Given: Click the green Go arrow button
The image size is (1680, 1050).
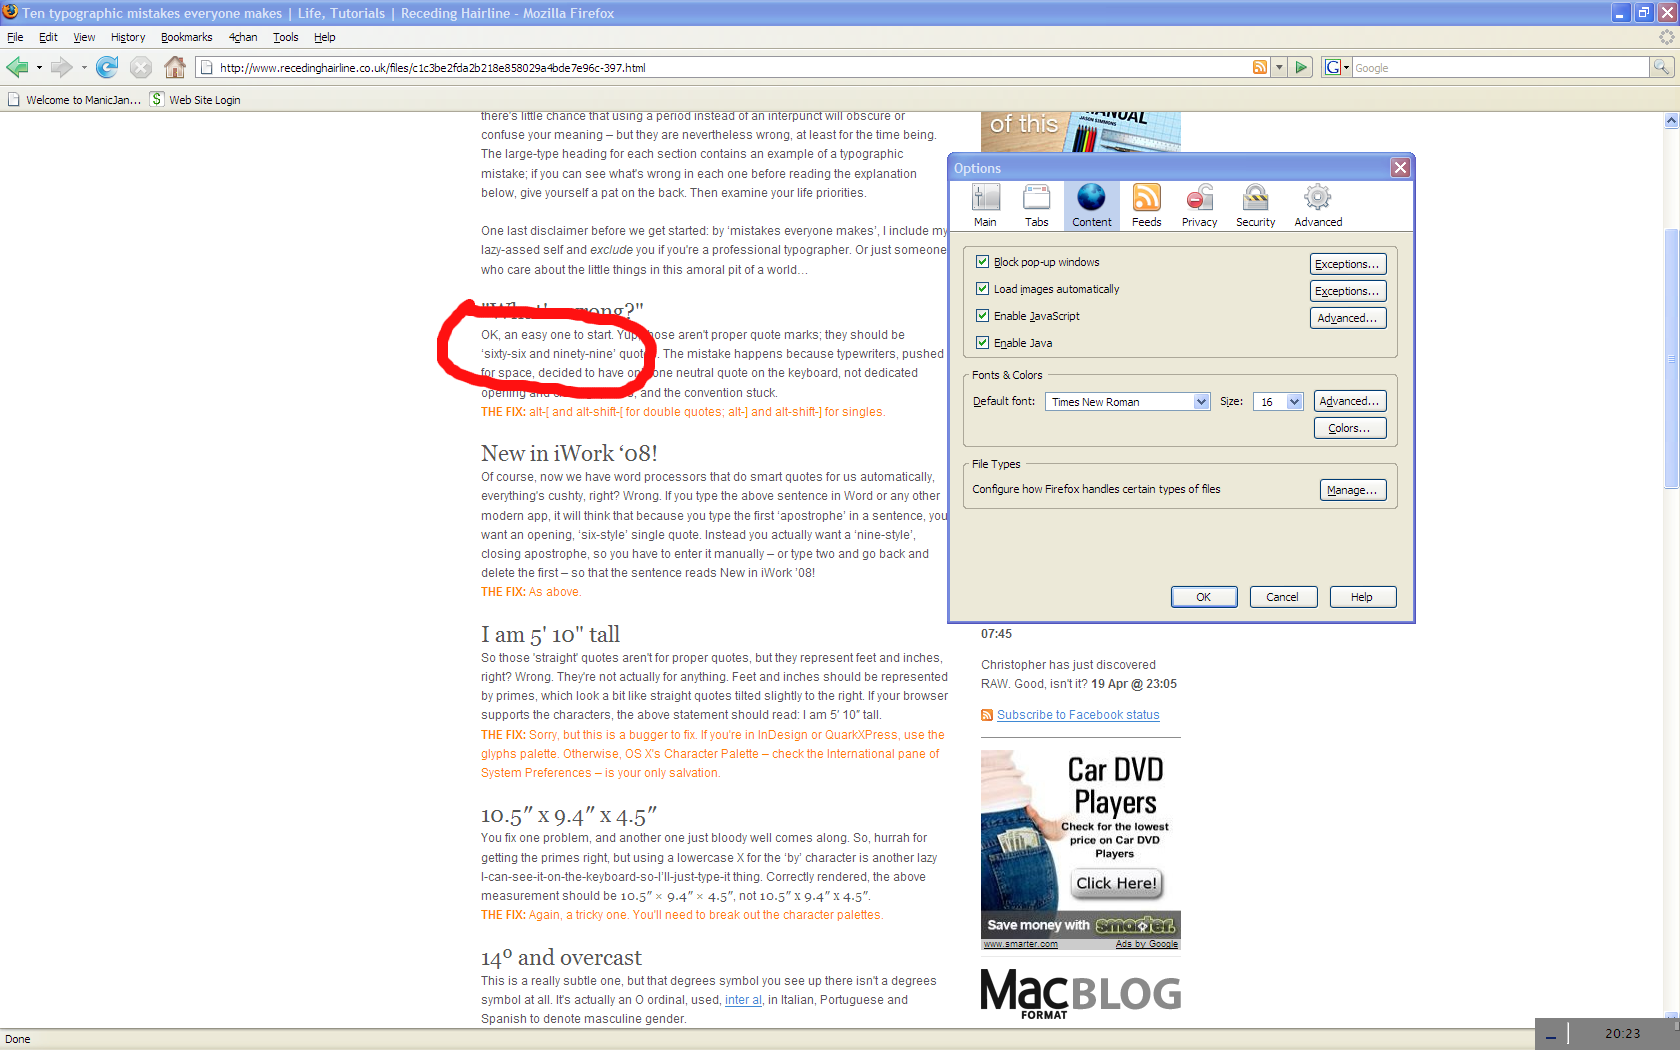Looking at the screenshot, I should 1301,68.
